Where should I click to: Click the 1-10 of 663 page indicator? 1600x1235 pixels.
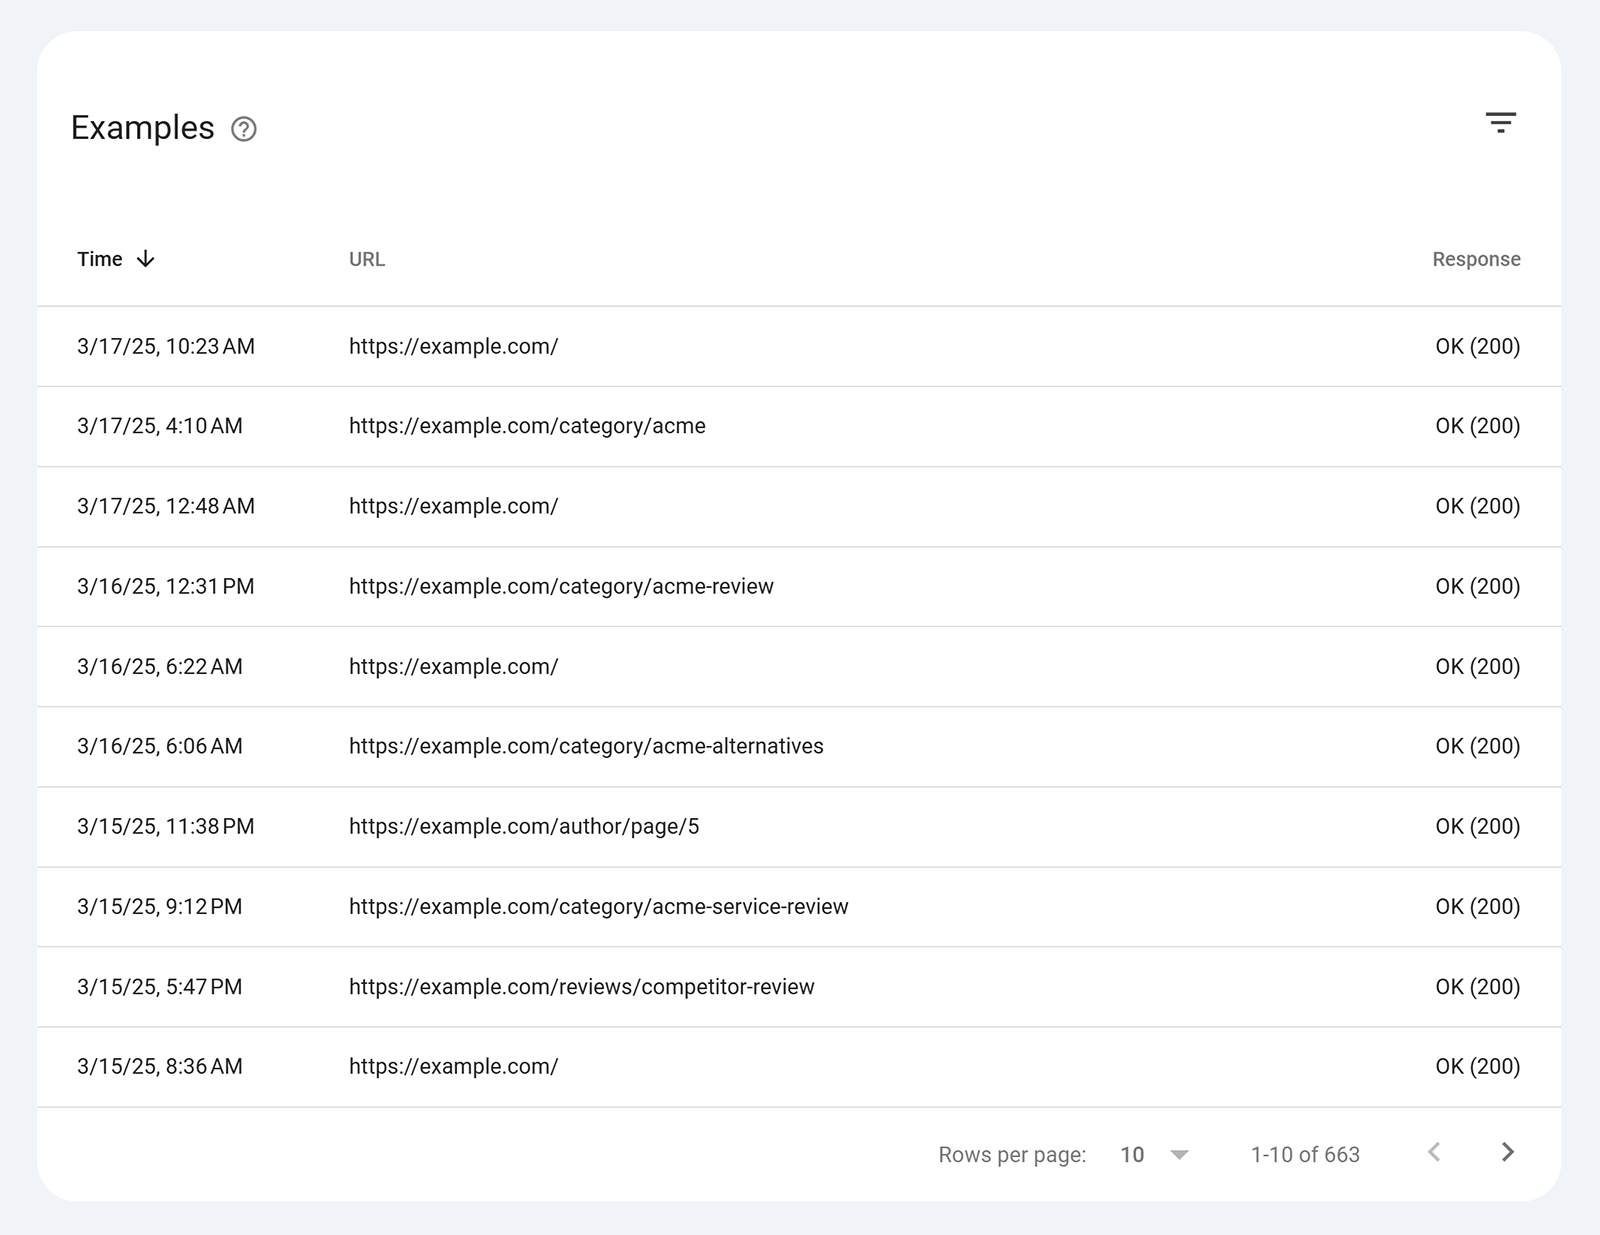click(x=1303, y=1153)
